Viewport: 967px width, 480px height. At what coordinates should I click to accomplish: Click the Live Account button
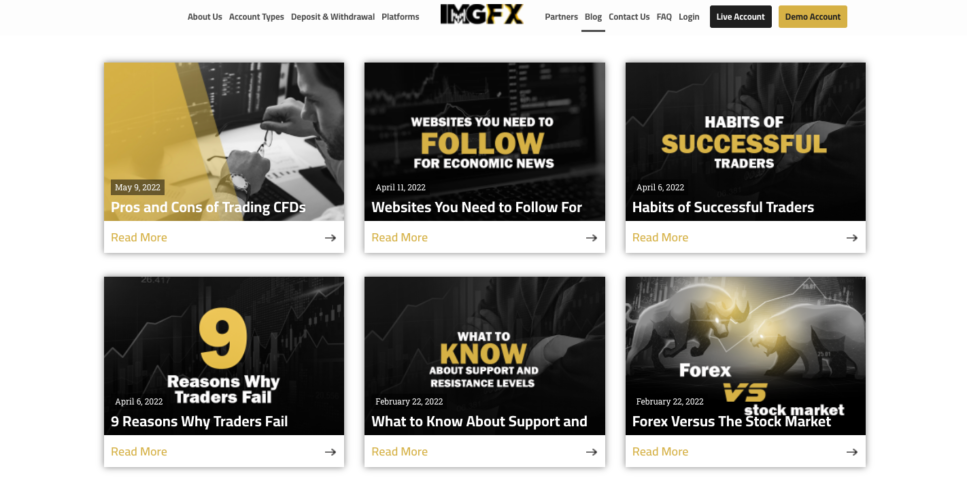pos(741,17)
